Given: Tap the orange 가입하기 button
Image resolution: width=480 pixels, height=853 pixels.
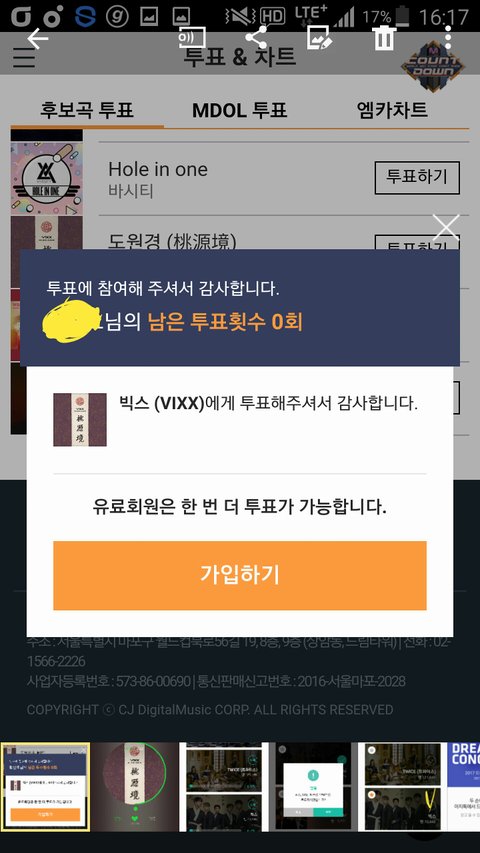Looking at the screenshot, I should (239, 575).
